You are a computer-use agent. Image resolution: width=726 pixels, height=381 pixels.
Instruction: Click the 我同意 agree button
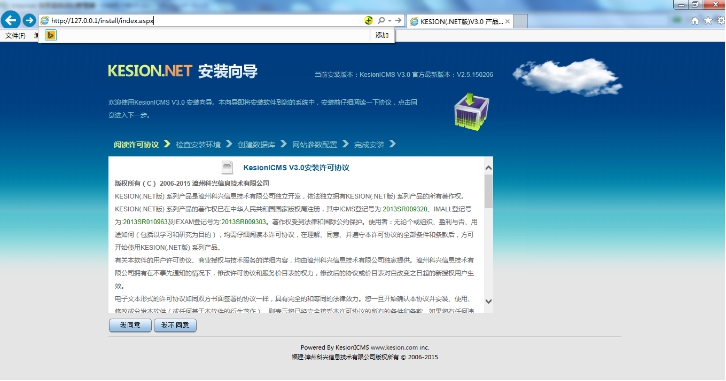tap(130, 325)
